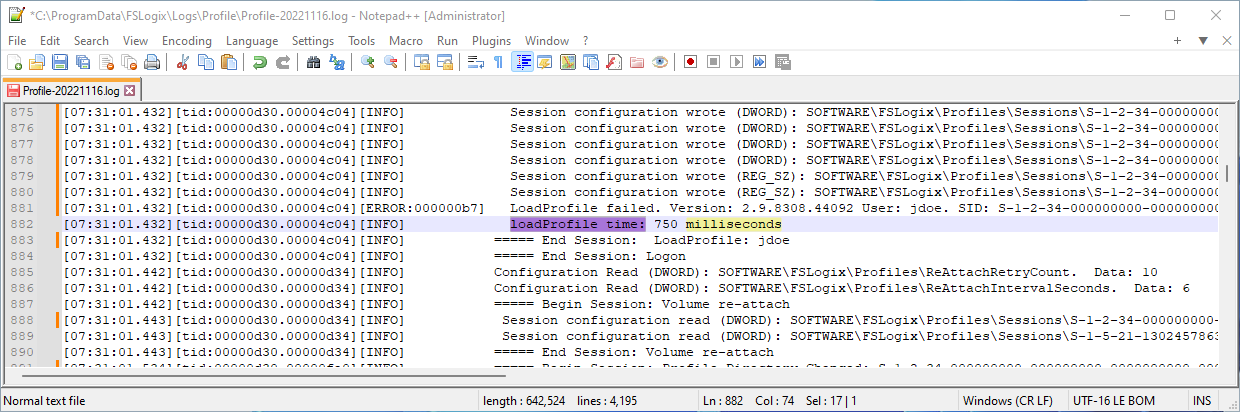The height and width of the screenshot is (412, 1240).
Task: Close the current document via toolbar icon
Action: coord(106,62)
